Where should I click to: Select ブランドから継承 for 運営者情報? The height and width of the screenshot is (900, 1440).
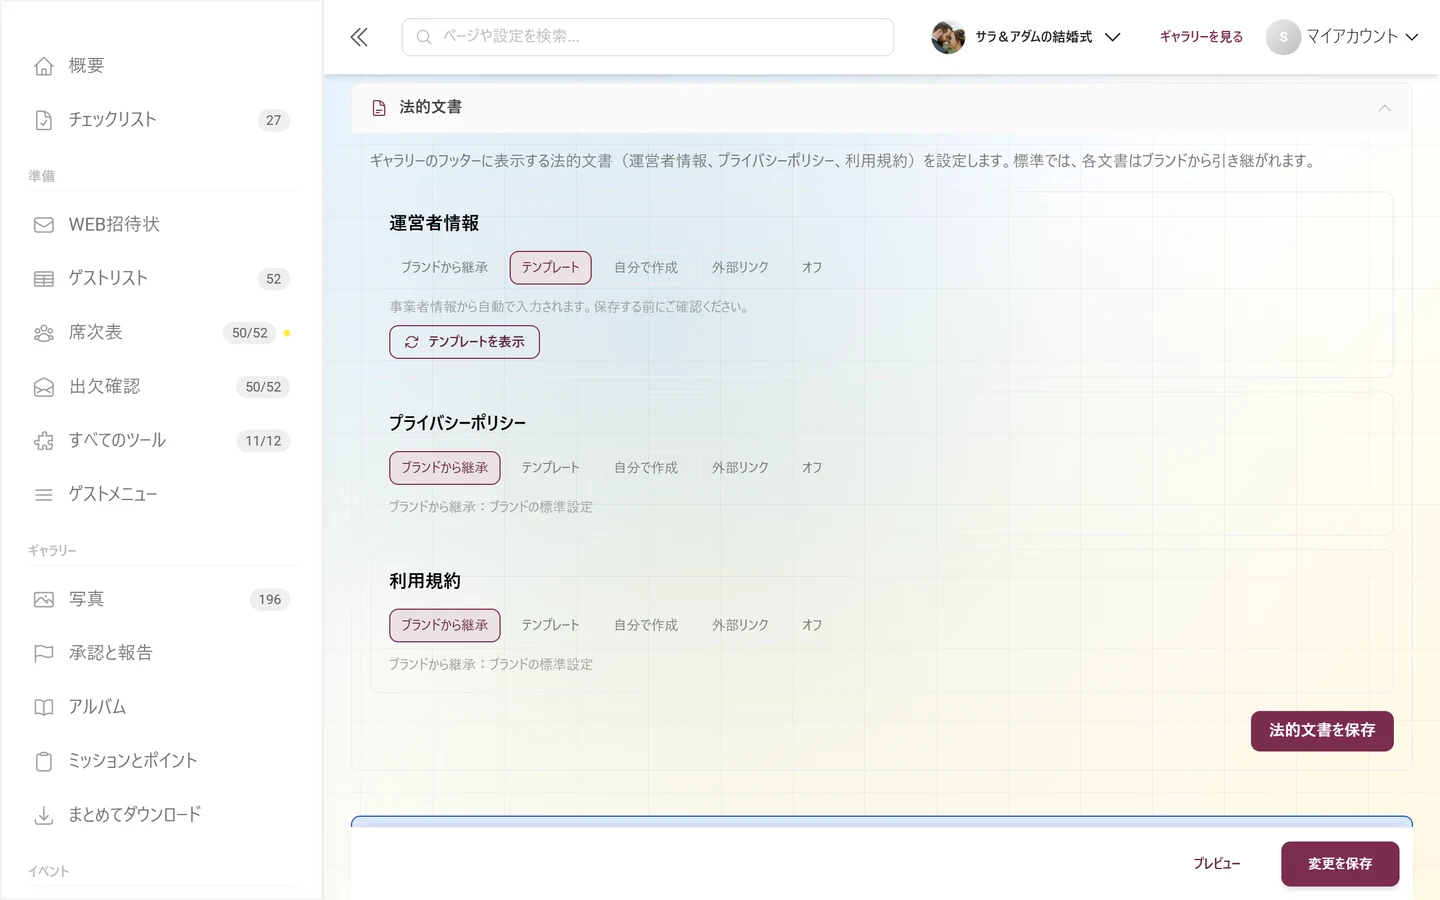(445, 268)
